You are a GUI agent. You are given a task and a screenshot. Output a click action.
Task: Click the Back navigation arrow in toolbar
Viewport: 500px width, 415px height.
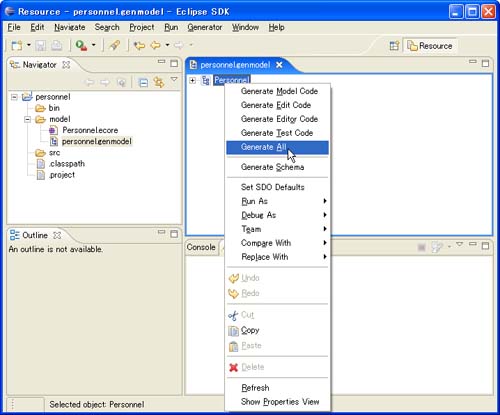pyautogui.click(x=156, y=45)
